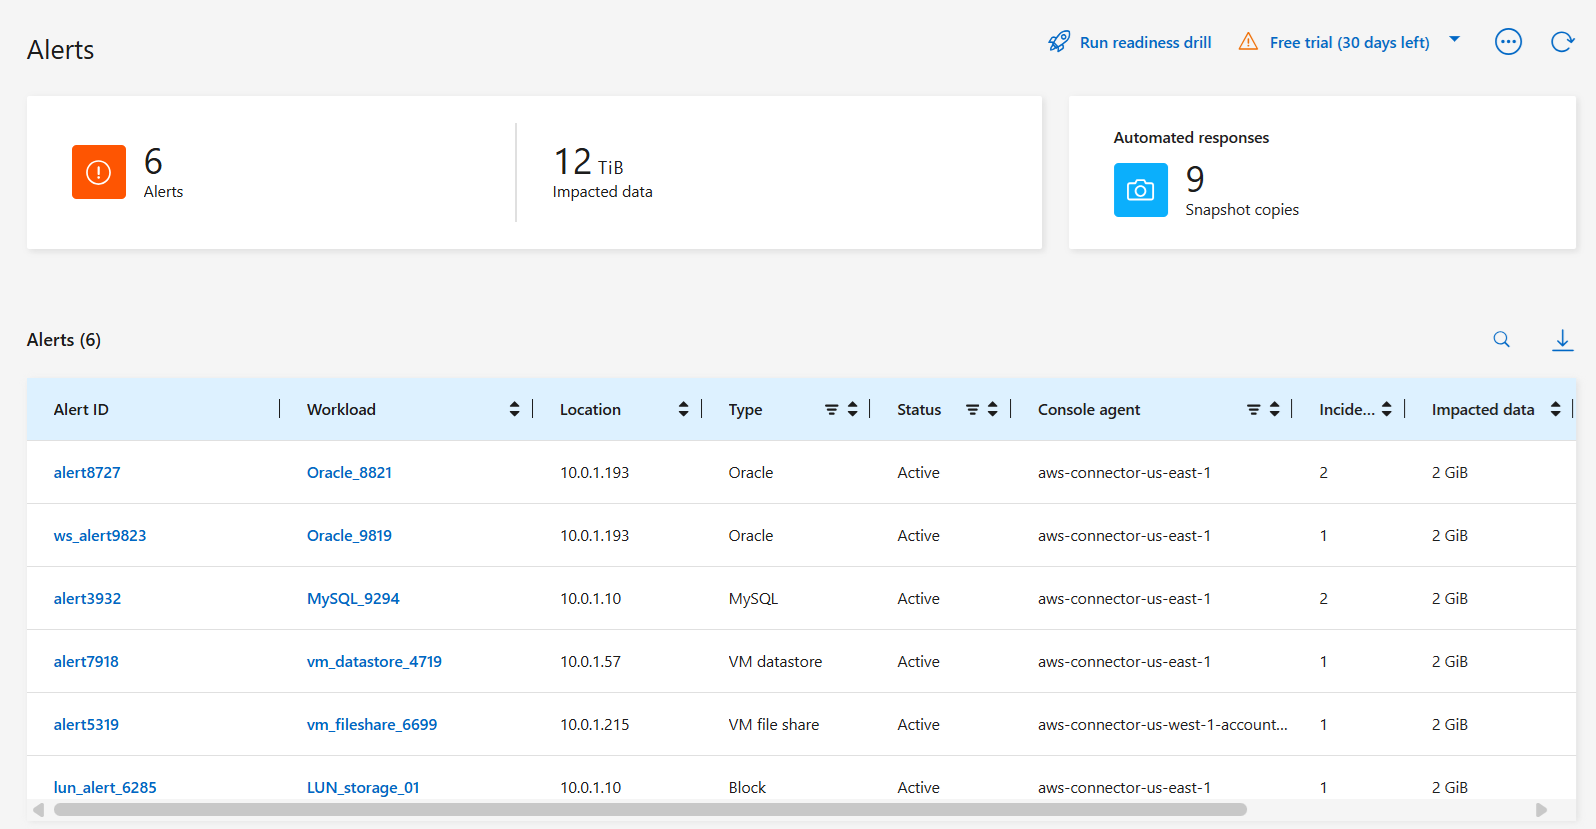Open workload MySQL_9294
The height and width of the screenshot is (829, 1596).
pyautogui.click(x=353, y=599)
